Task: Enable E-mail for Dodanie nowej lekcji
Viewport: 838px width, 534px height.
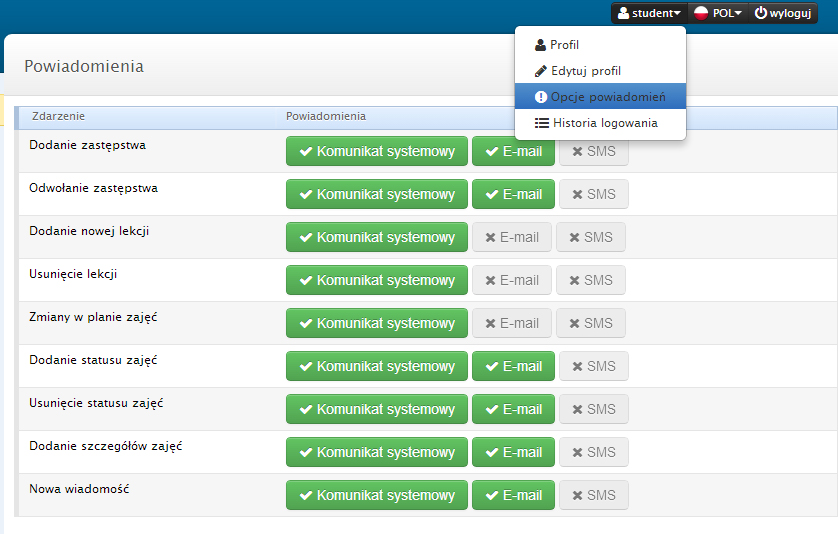Action: click(511, 238)
